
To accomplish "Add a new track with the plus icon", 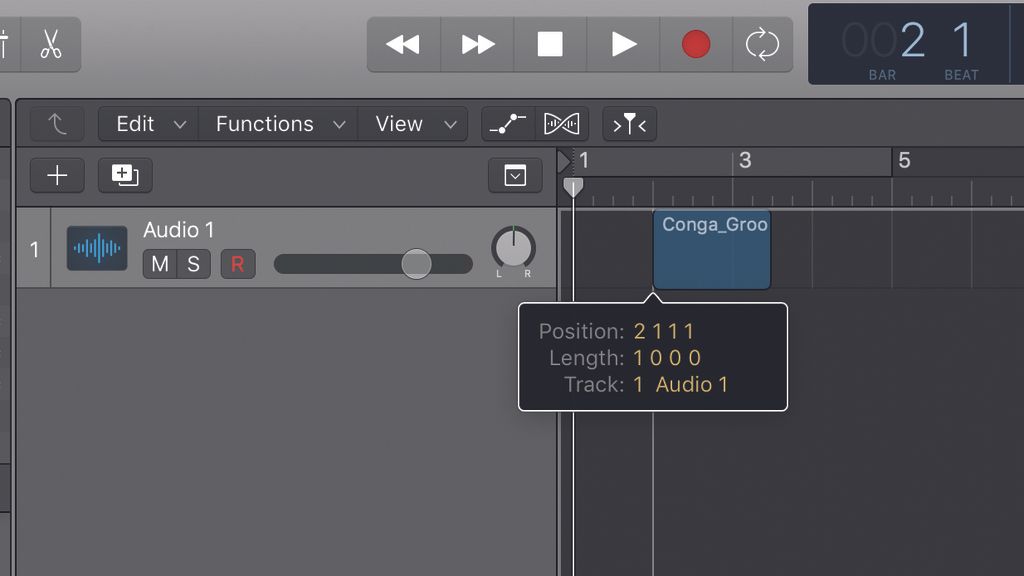I will pyautogui.click(x=57, y=174).
